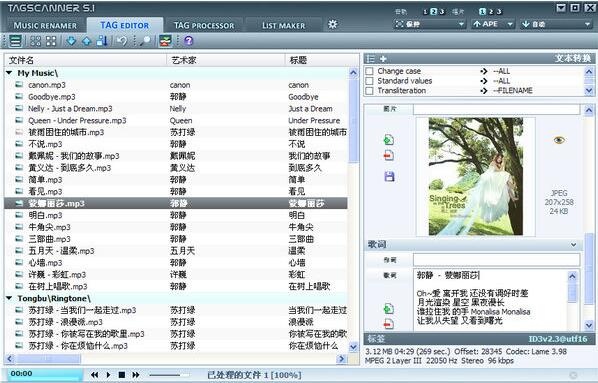Viewport: 598px width, 383px height.
Task: Click the green import cover image icon
Action: 389,140
